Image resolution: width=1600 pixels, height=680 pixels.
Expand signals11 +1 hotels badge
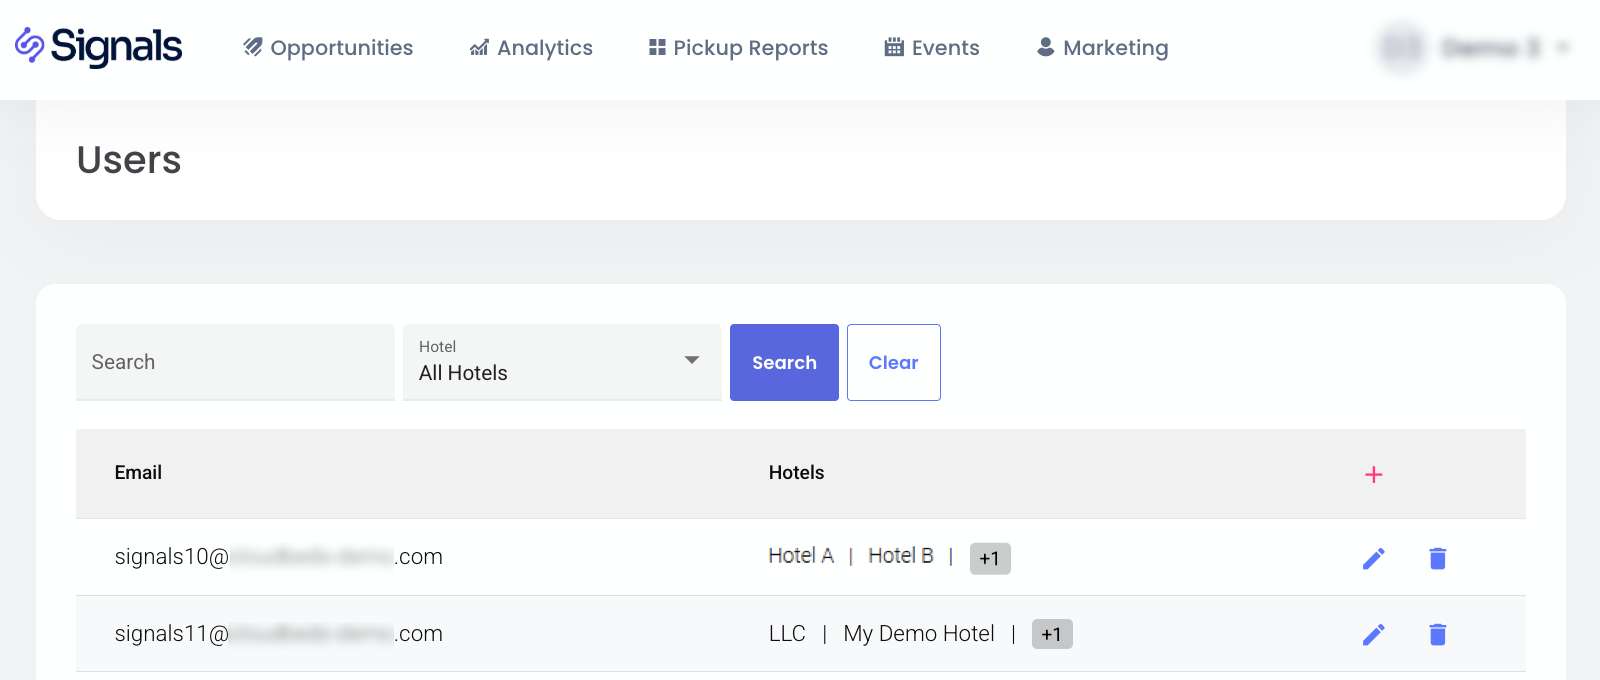coord(1051,634)
